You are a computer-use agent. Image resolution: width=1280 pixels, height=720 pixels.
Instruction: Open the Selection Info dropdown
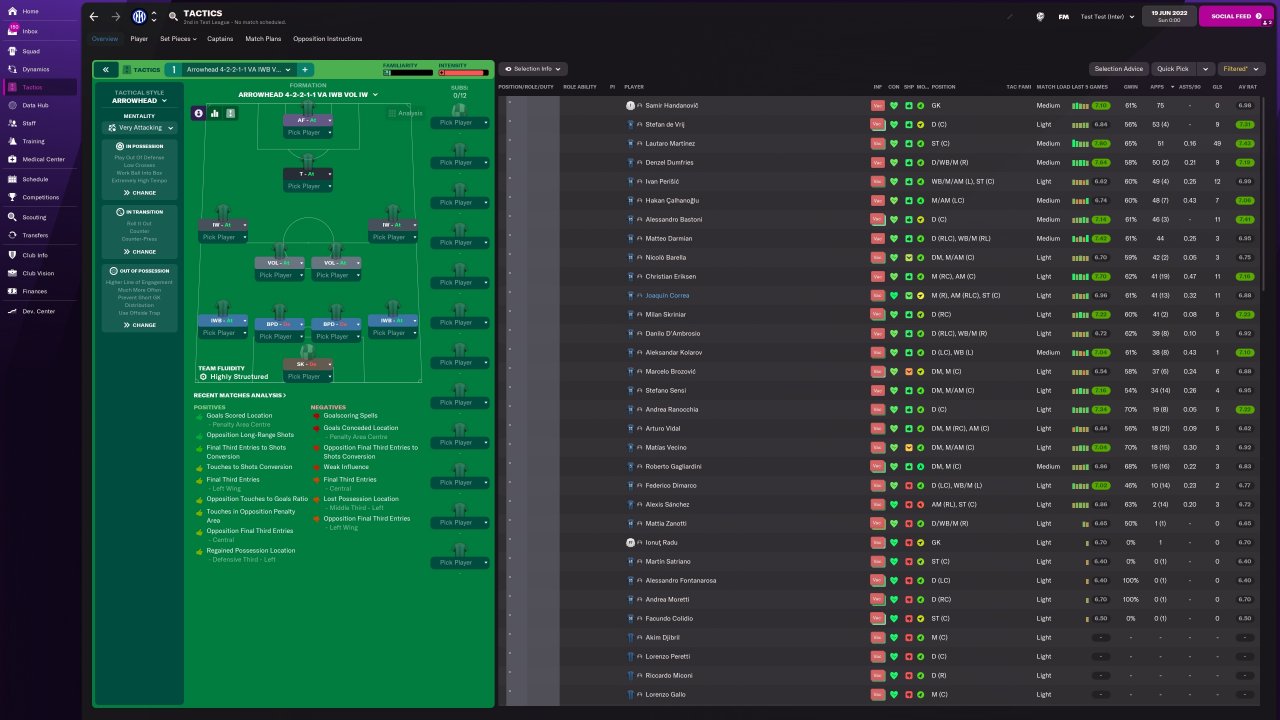pyautogui.click(x=534, y=69)
